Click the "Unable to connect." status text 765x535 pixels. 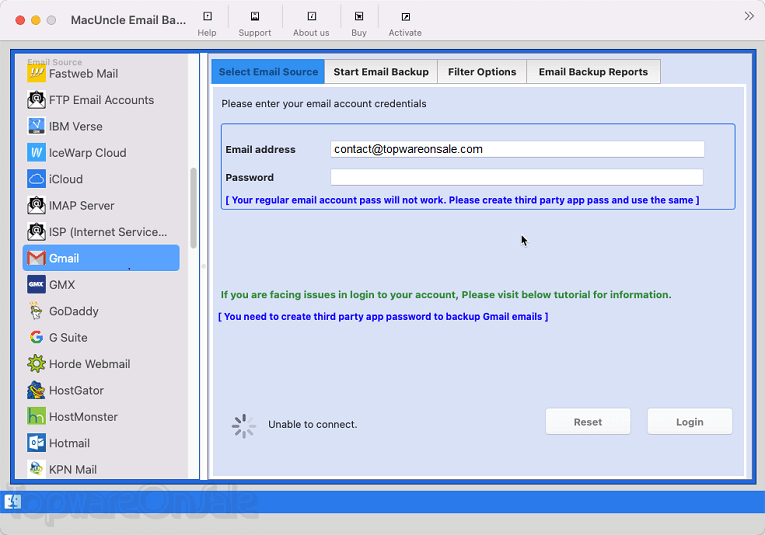313,424
